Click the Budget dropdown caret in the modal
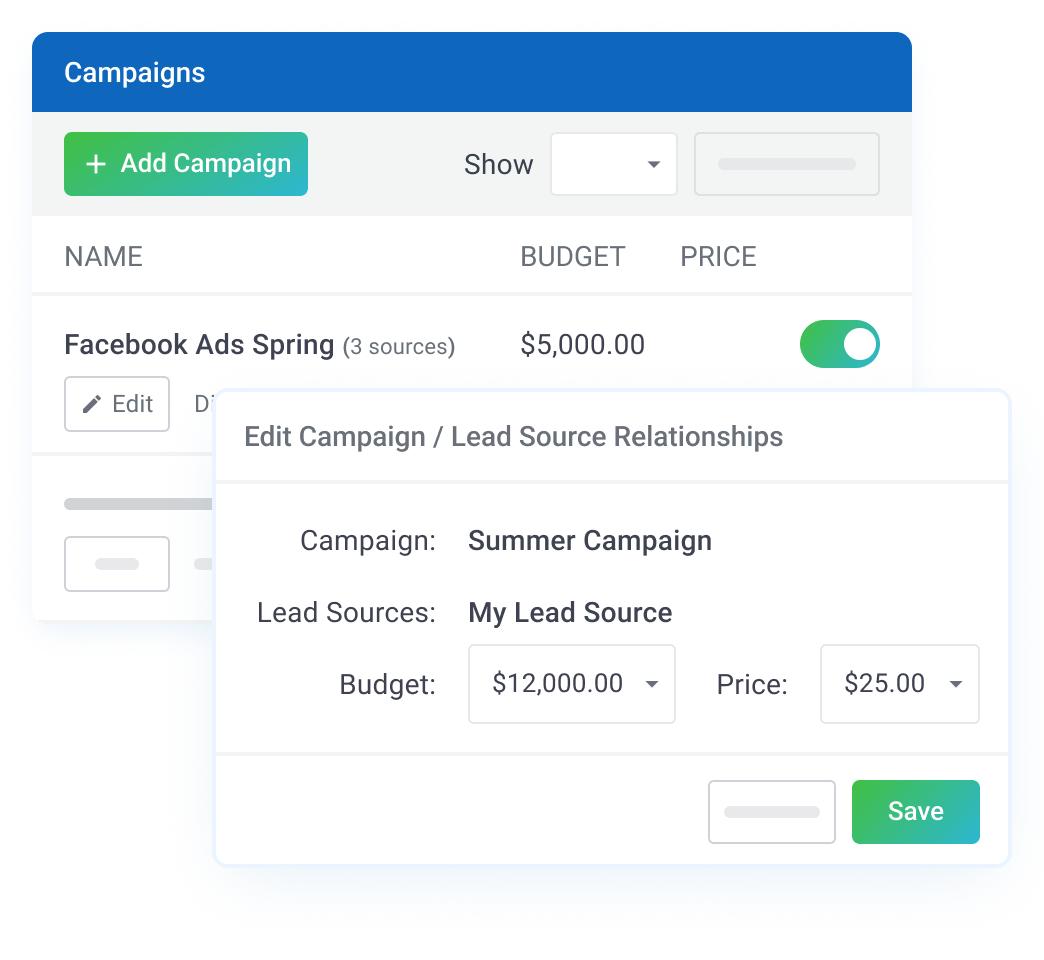Image resolution: width=1044 pixels, height=960 pixels. [654, 684]
